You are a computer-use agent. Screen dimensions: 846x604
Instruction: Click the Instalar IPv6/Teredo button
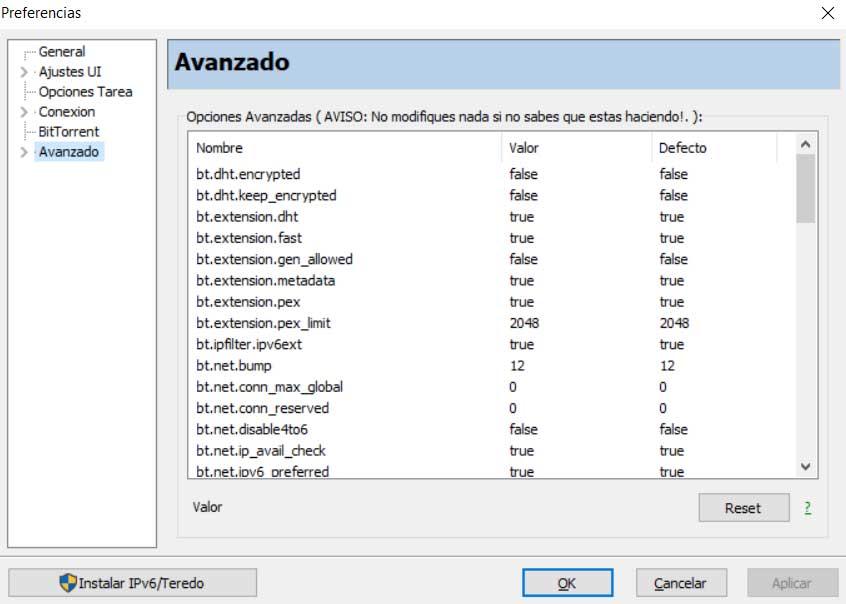[132, 583]
